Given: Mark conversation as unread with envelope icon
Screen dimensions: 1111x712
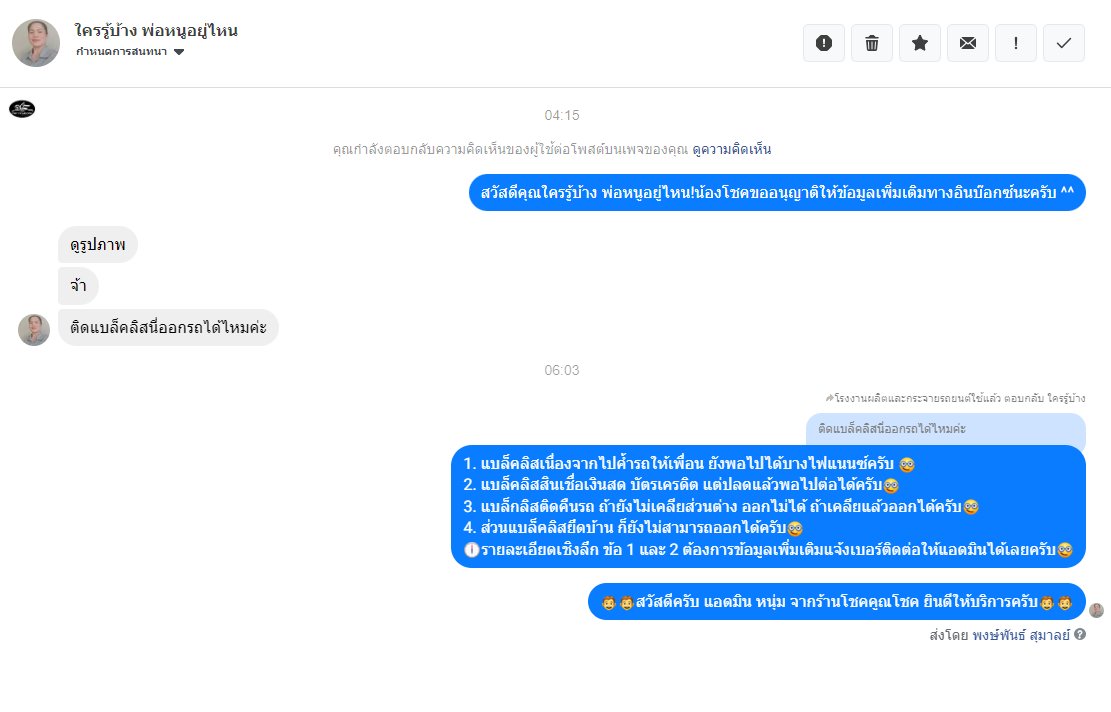Looking at the screenshot, I should coord(968,43).
